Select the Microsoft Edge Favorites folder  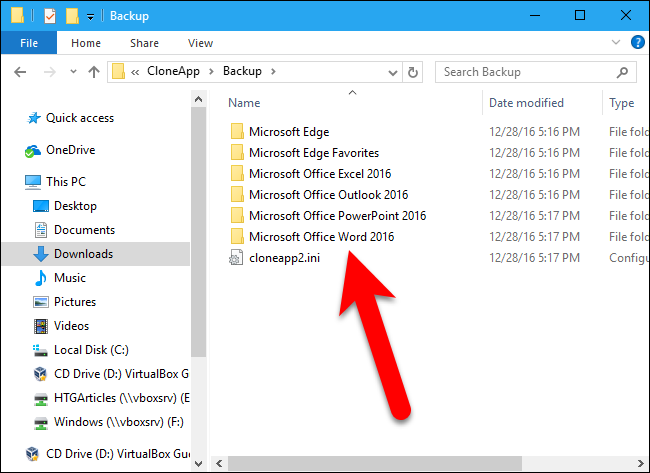point(313,153)
